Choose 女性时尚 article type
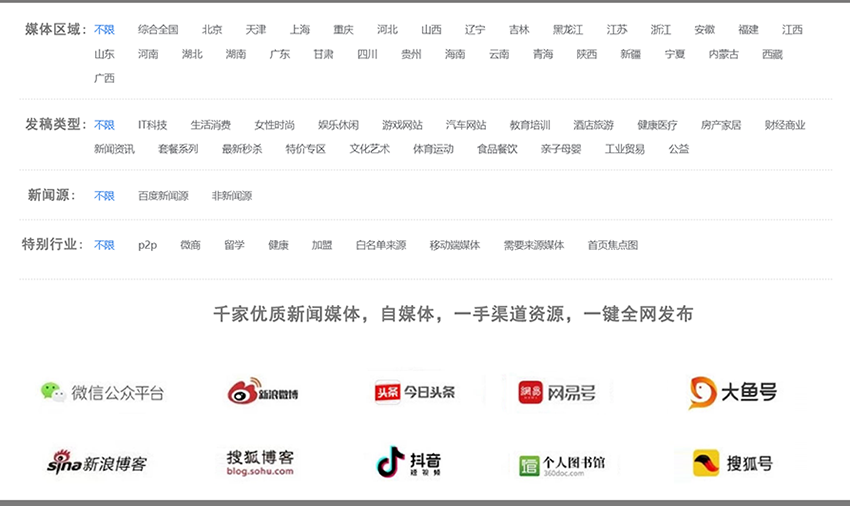Screen dimensions: 850x506 [x=275, y=125]
